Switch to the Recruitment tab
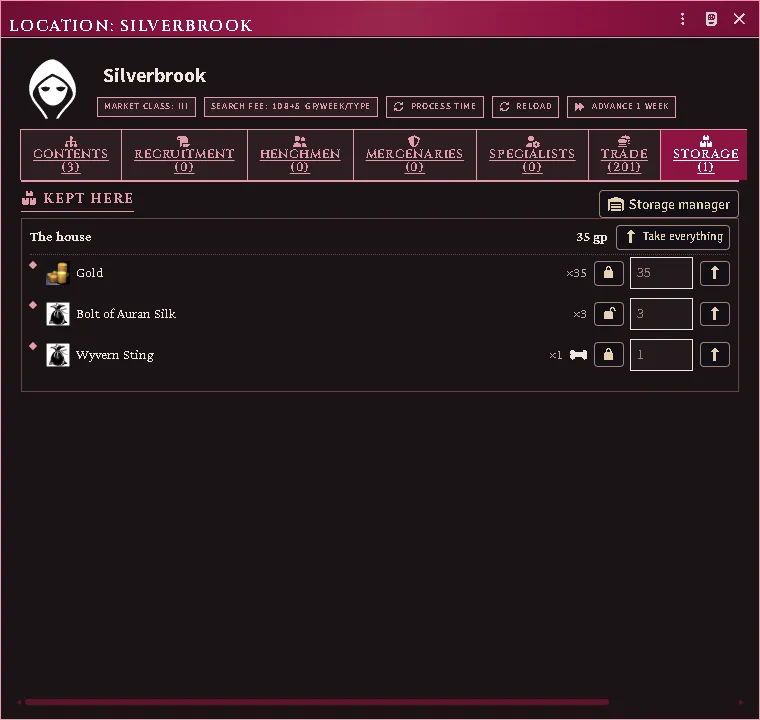 [x=184, y=155]
